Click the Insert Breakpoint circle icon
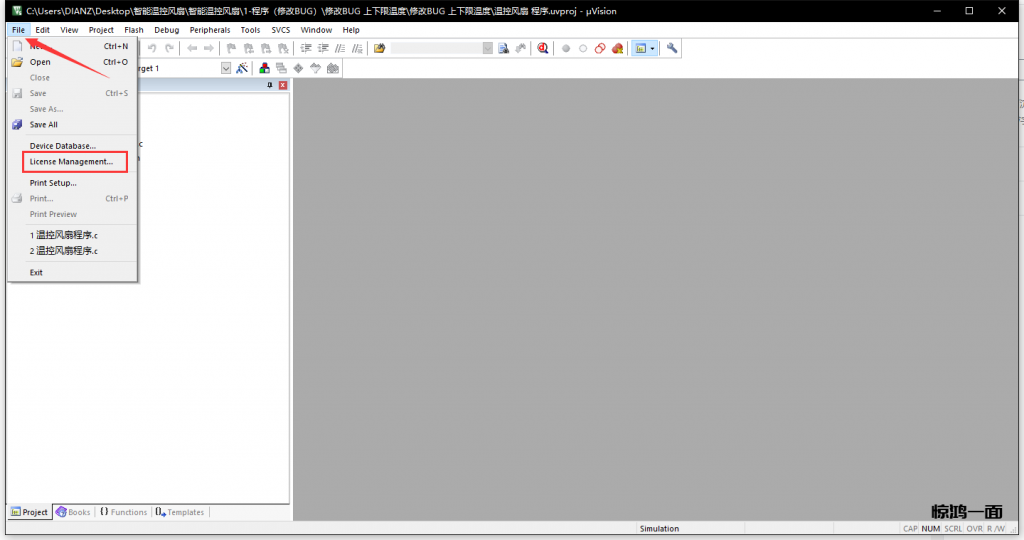Viewport: 1024px width, 540px height. point(566,48)
